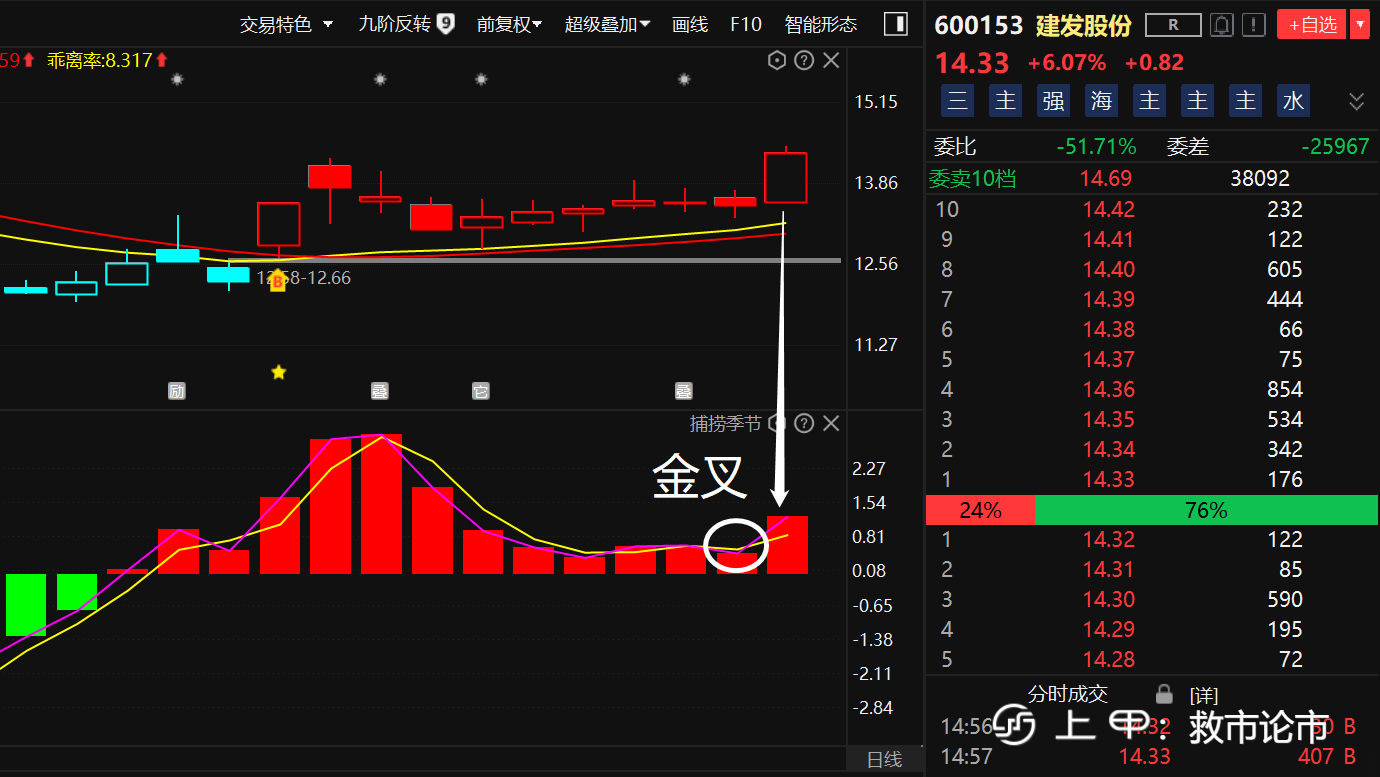Click the 强 stock tag

coord(1053,101)
